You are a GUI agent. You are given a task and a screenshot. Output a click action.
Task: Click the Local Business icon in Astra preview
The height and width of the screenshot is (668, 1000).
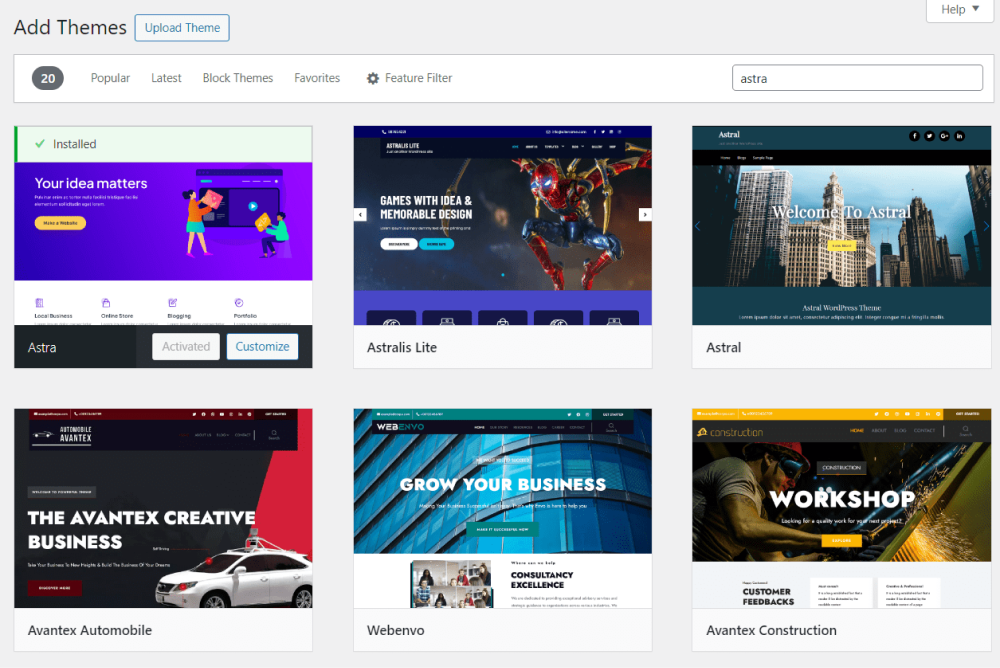click(40, 302)
